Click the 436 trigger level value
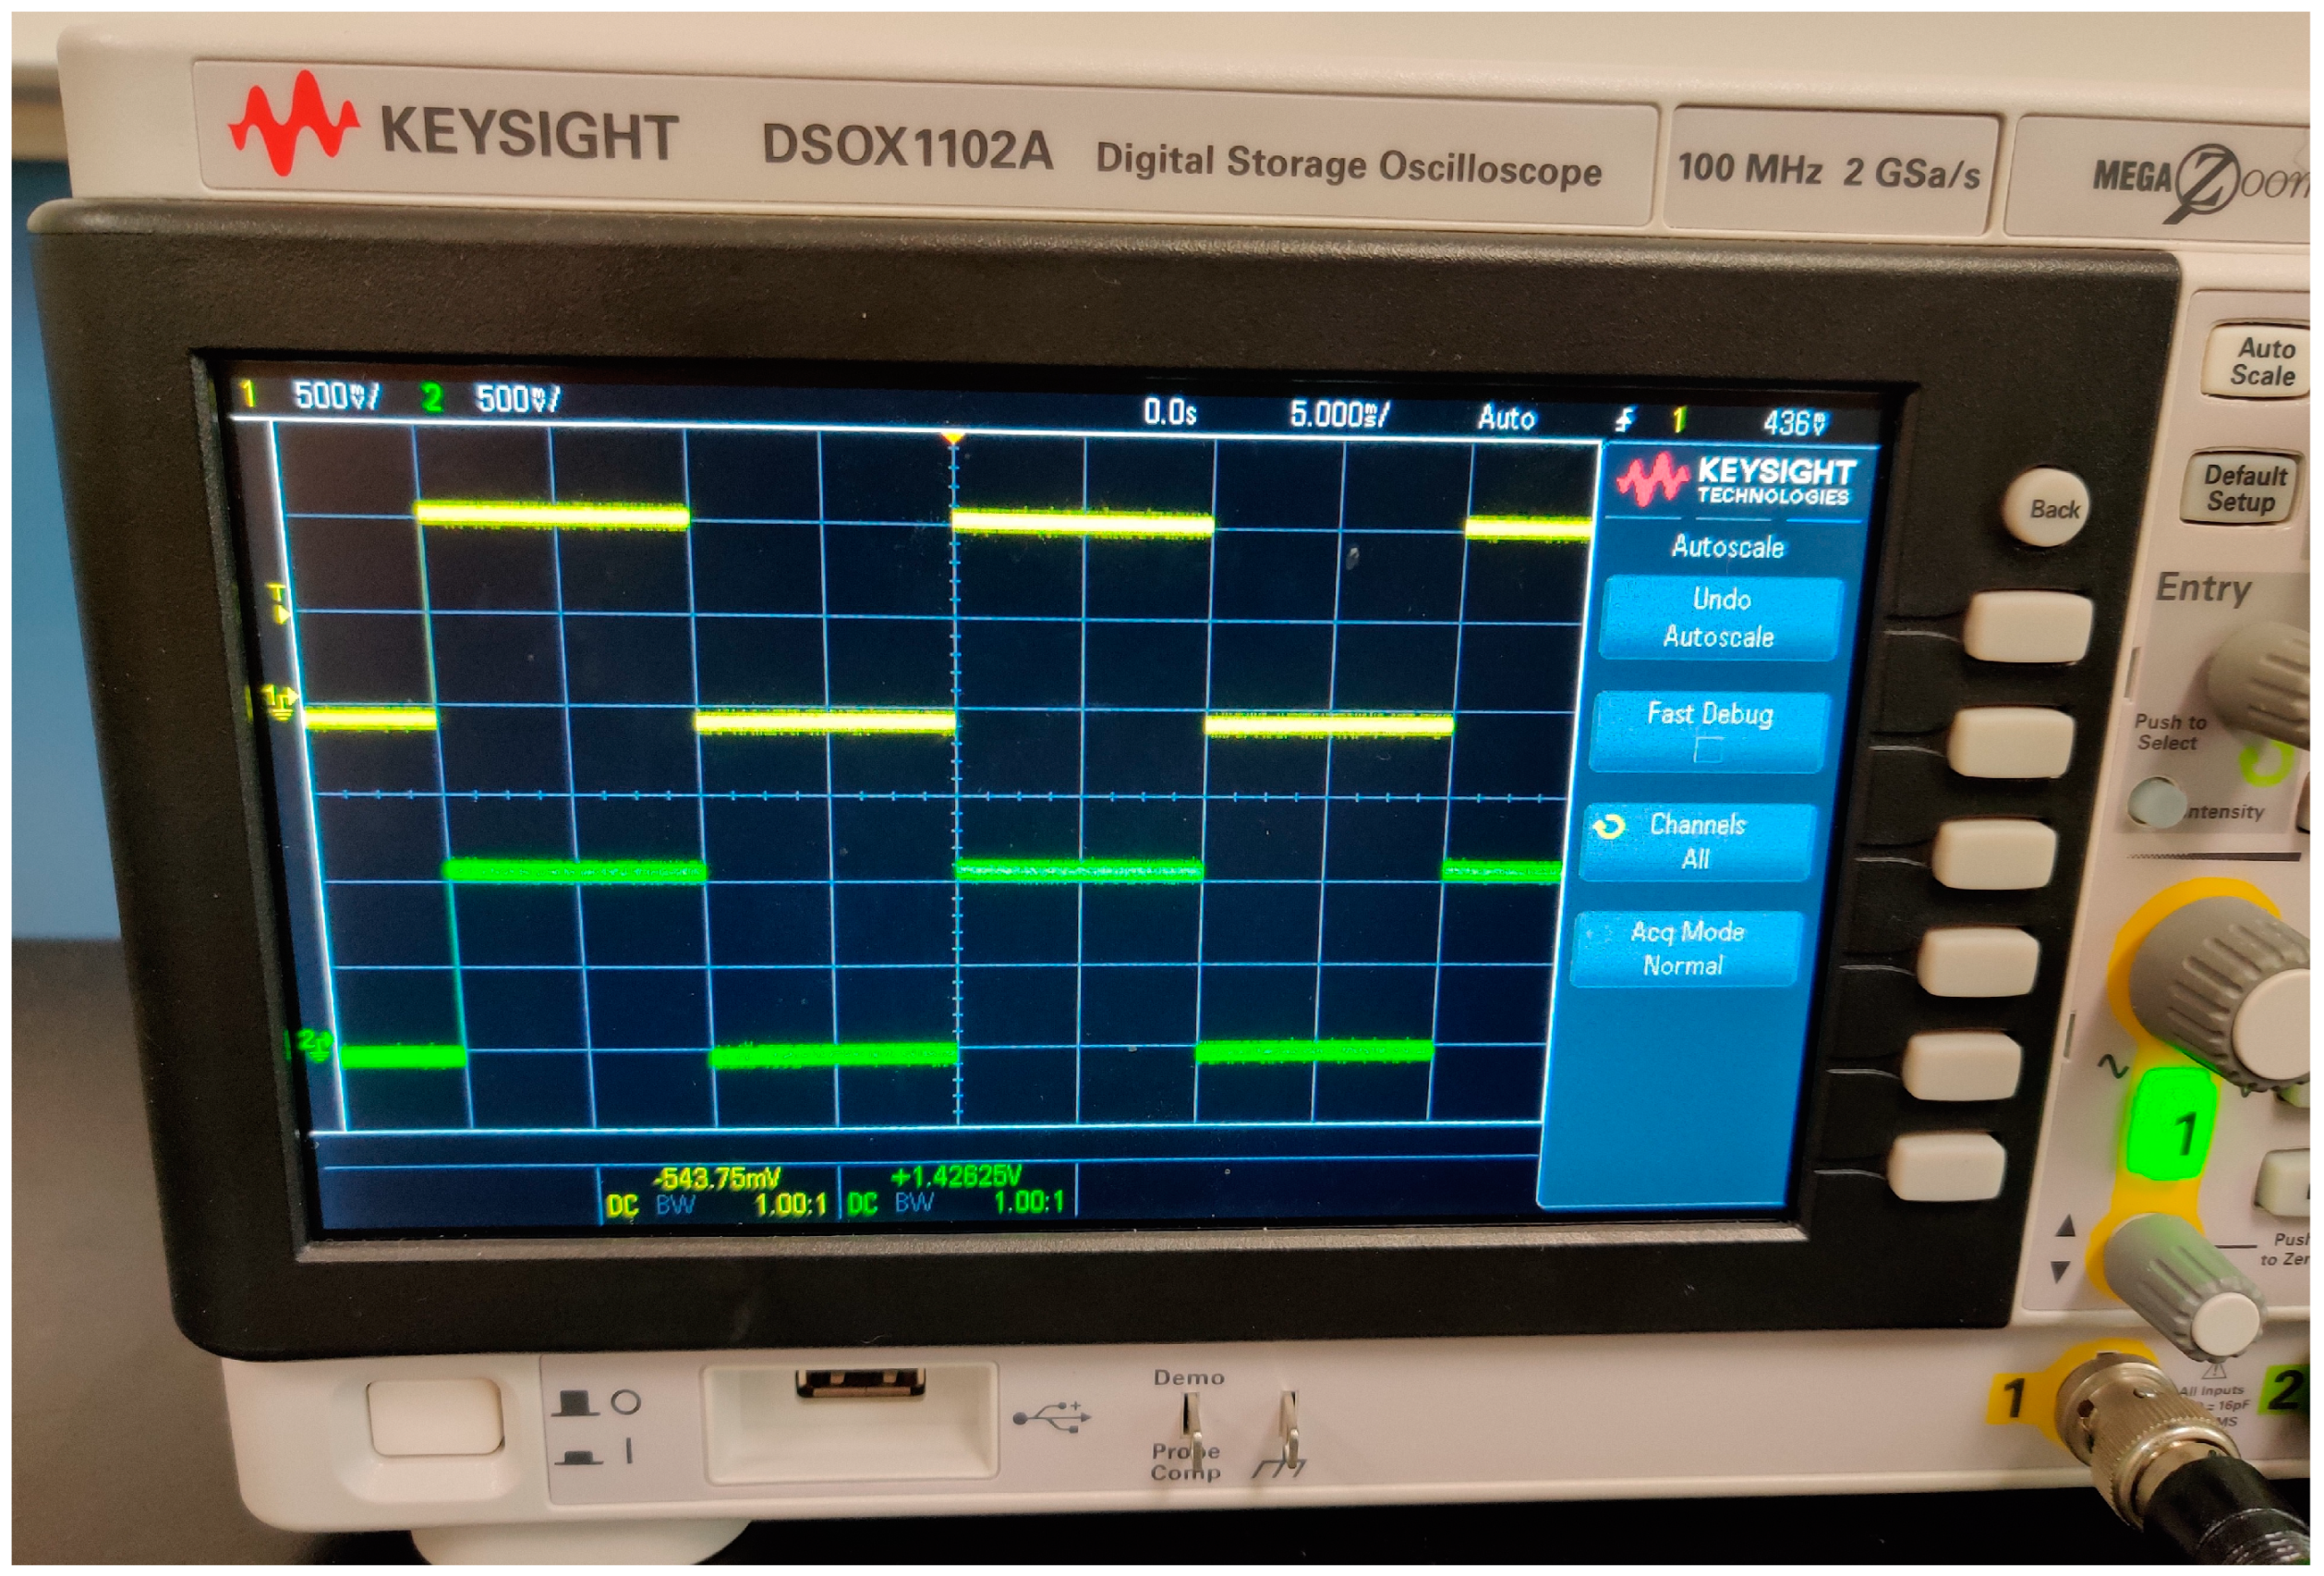Viewport: 2324px width, 1576px height. point(1794,423)
